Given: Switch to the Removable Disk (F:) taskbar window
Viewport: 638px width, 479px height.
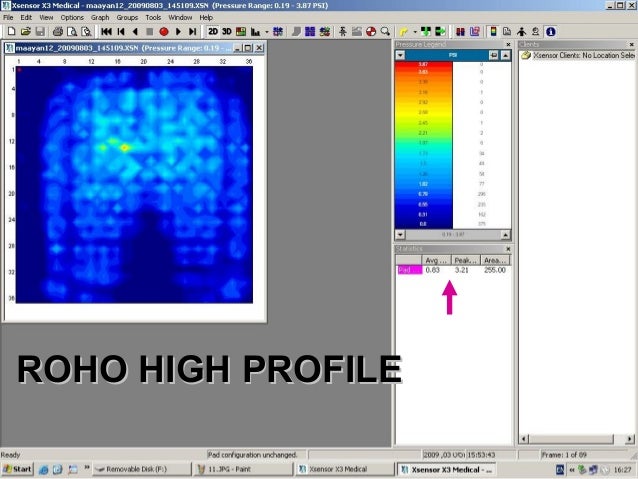Looking at the screenshot, I should click(x=142, y=469).
